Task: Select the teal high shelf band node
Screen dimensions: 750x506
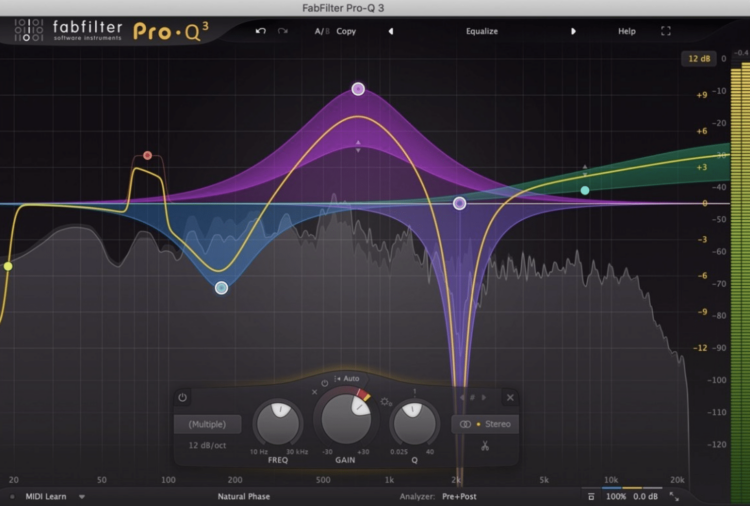Action: coord(585,190)
